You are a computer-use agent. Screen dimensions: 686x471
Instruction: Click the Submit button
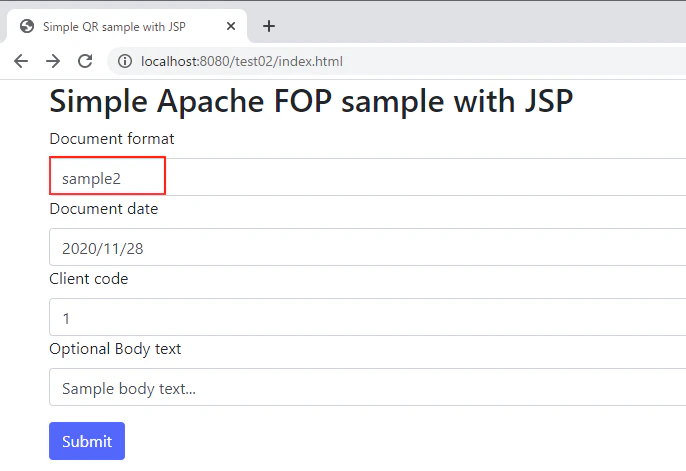87,441
